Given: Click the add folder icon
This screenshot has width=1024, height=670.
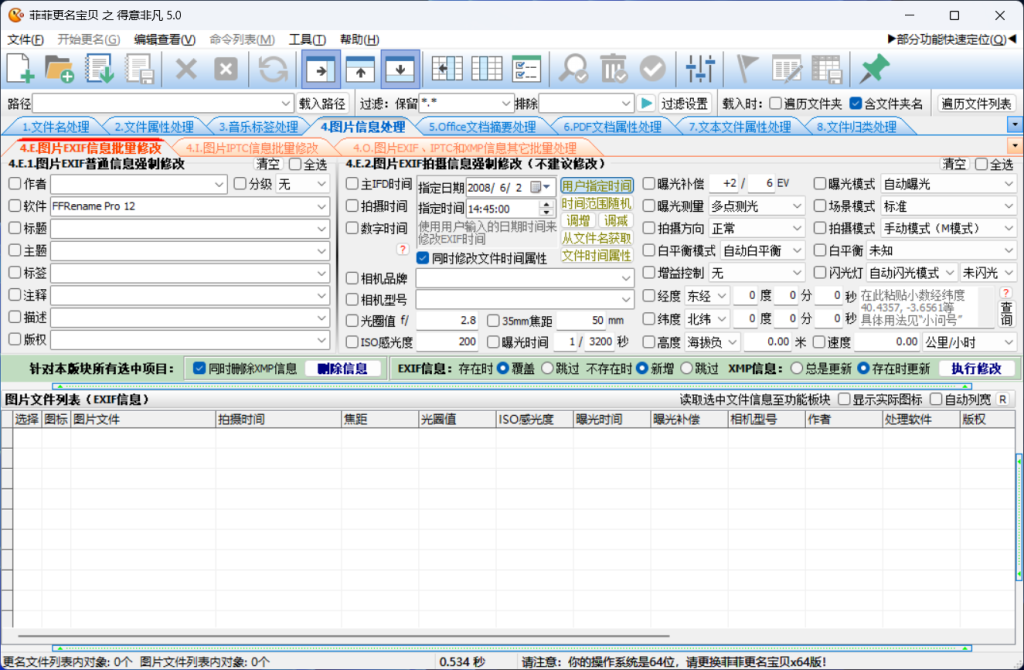Looking at the screenshot, I should (x=60, y=68).
